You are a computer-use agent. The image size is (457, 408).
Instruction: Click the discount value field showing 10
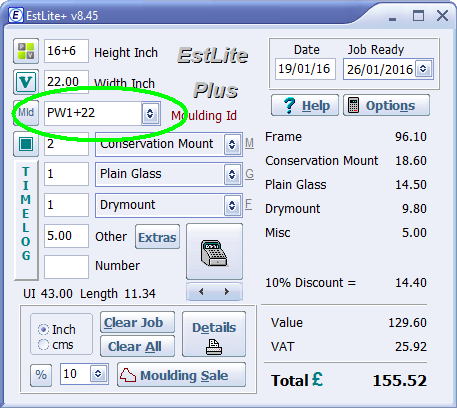75,374
